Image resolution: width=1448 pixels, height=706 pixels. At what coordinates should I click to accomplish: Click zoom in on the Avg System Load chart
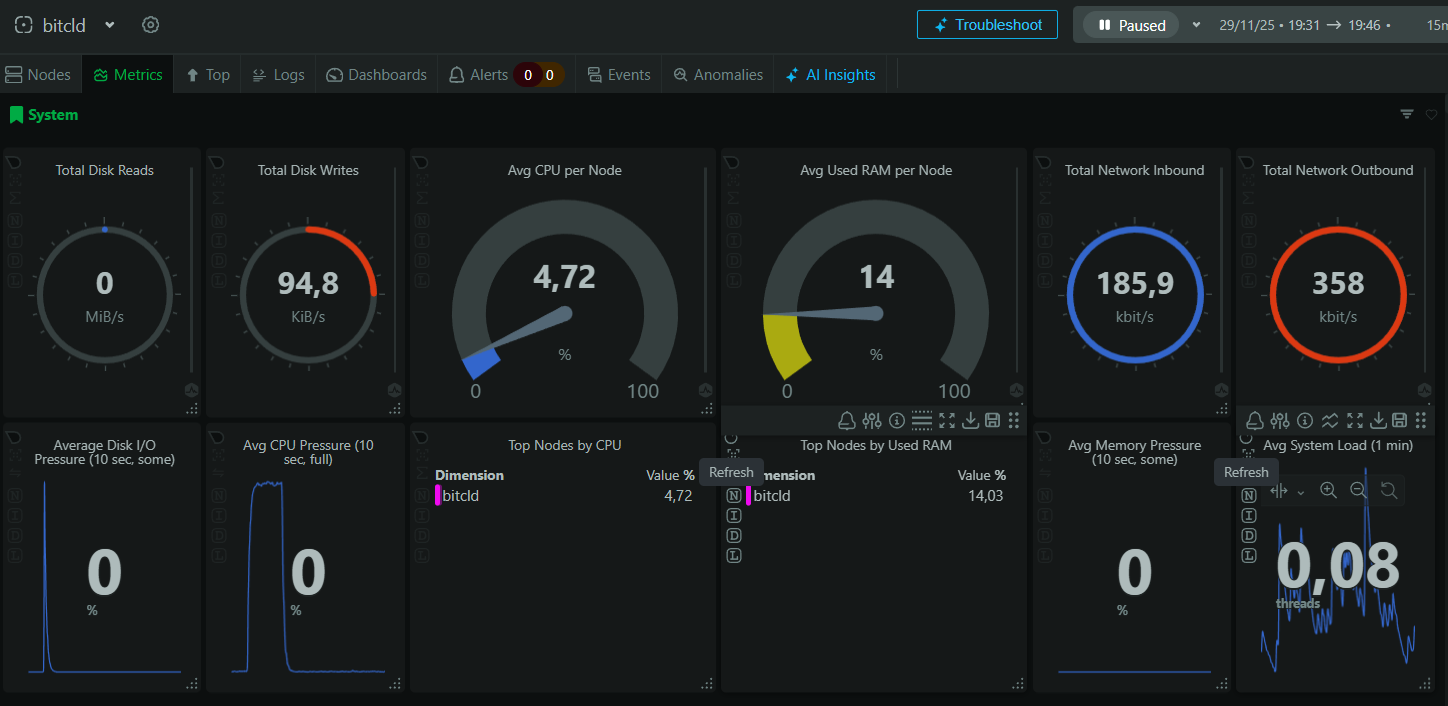(1328, 490)
